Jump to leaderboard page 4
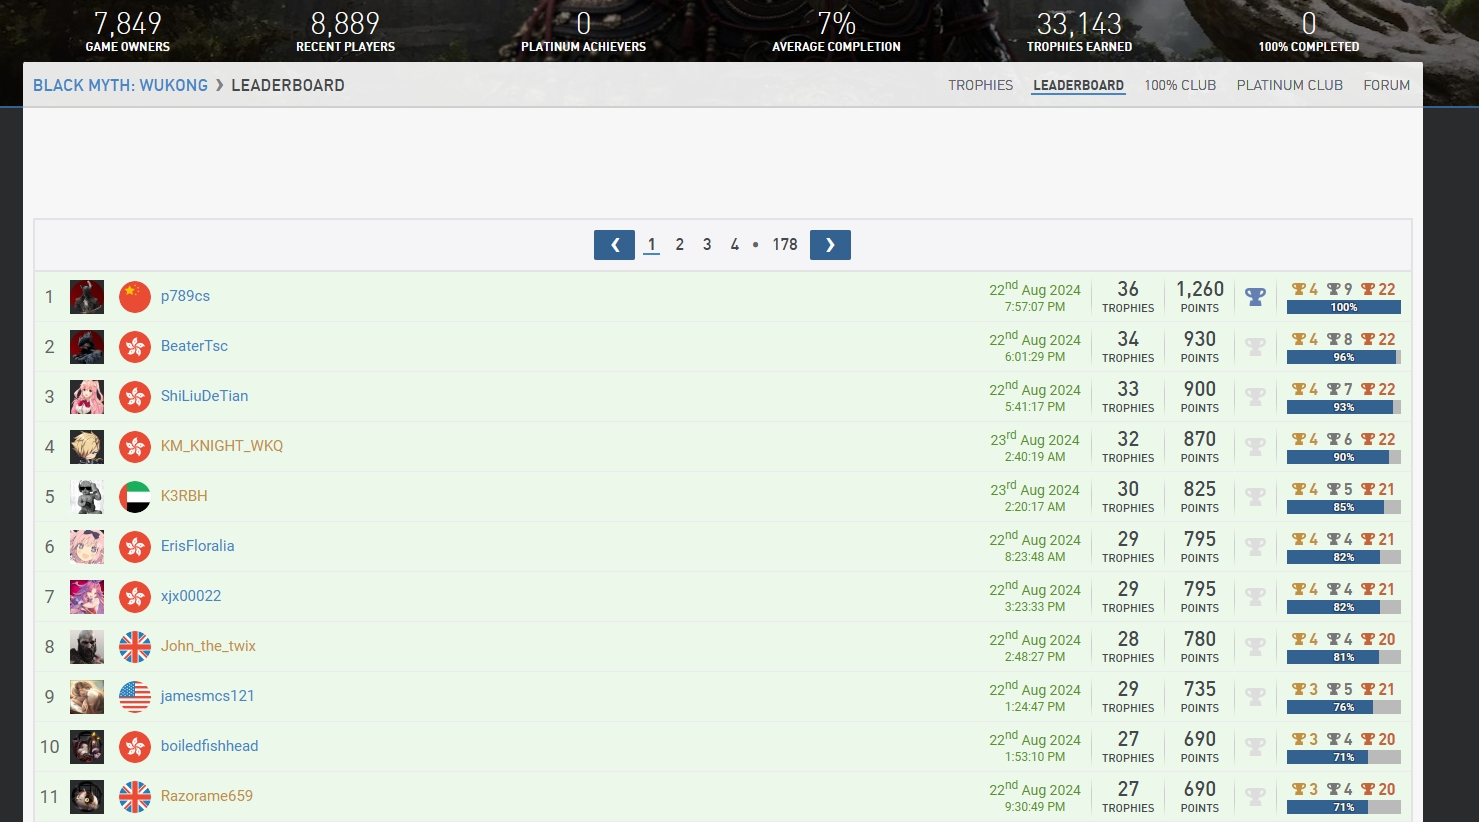 pos(735,245)
